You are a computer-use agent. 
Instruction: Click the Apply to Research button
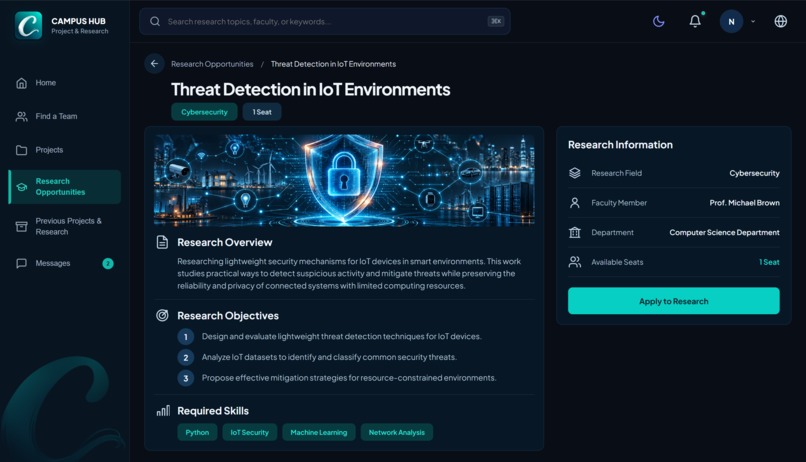[673, 301]
